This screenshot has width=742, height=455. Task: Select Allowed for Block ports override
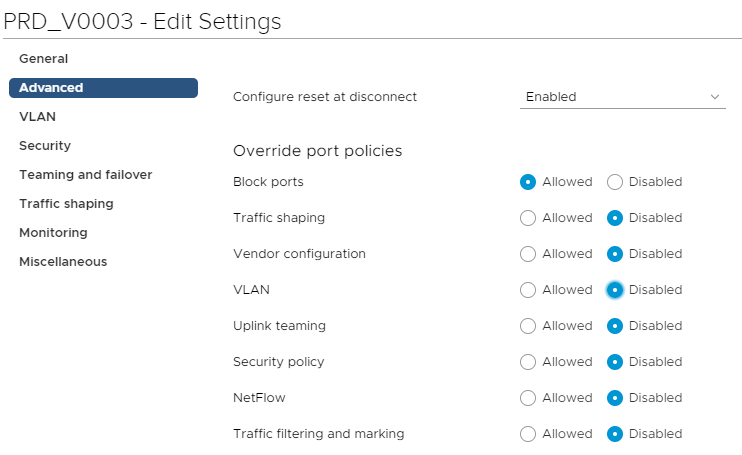(x=528, y=182)
